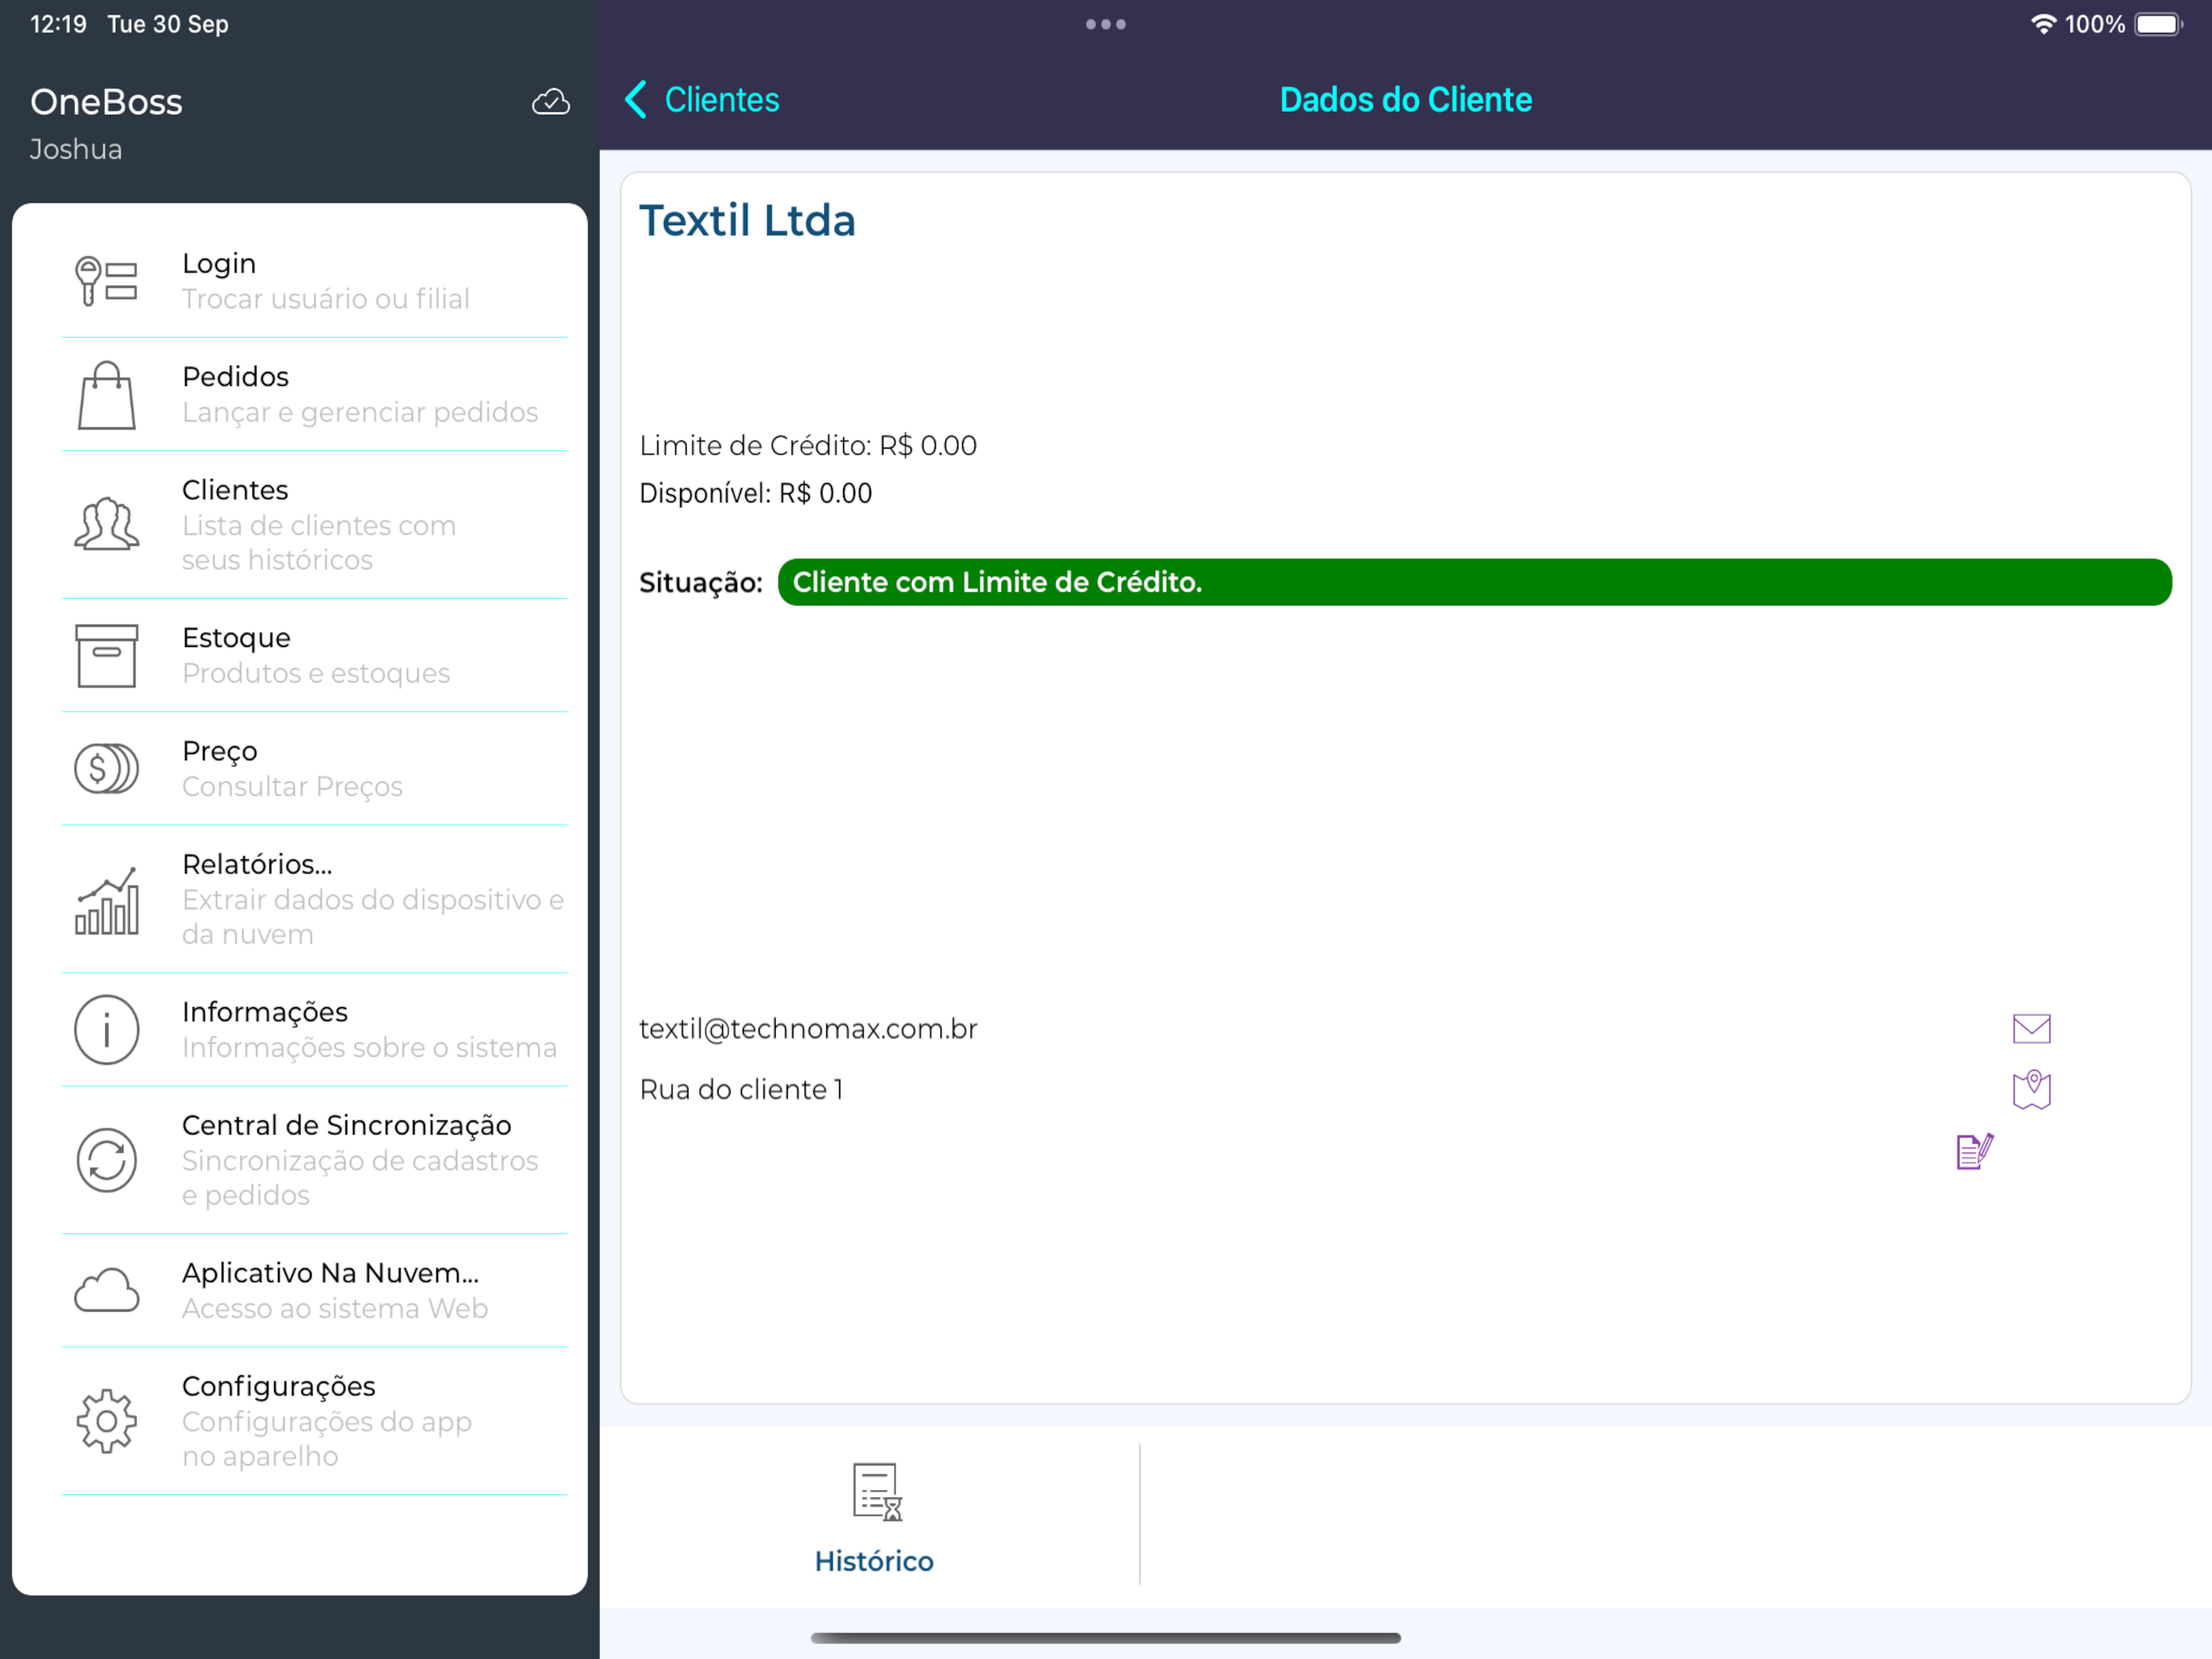Image resolution: width=2212 pixels, height=1659 pixels.
Task: Tap the Histórico tab label
Action: point(874,1561)
